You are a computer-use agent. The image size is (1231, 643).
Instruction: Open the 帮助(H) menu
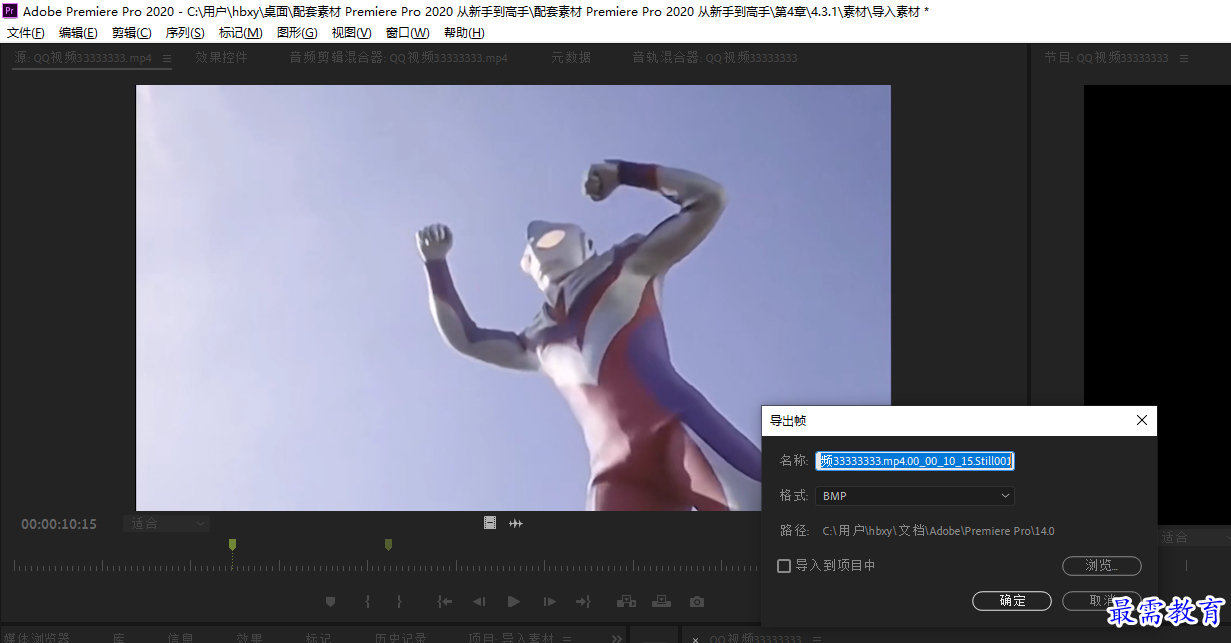pyautogui.click(x=464, y=33)
